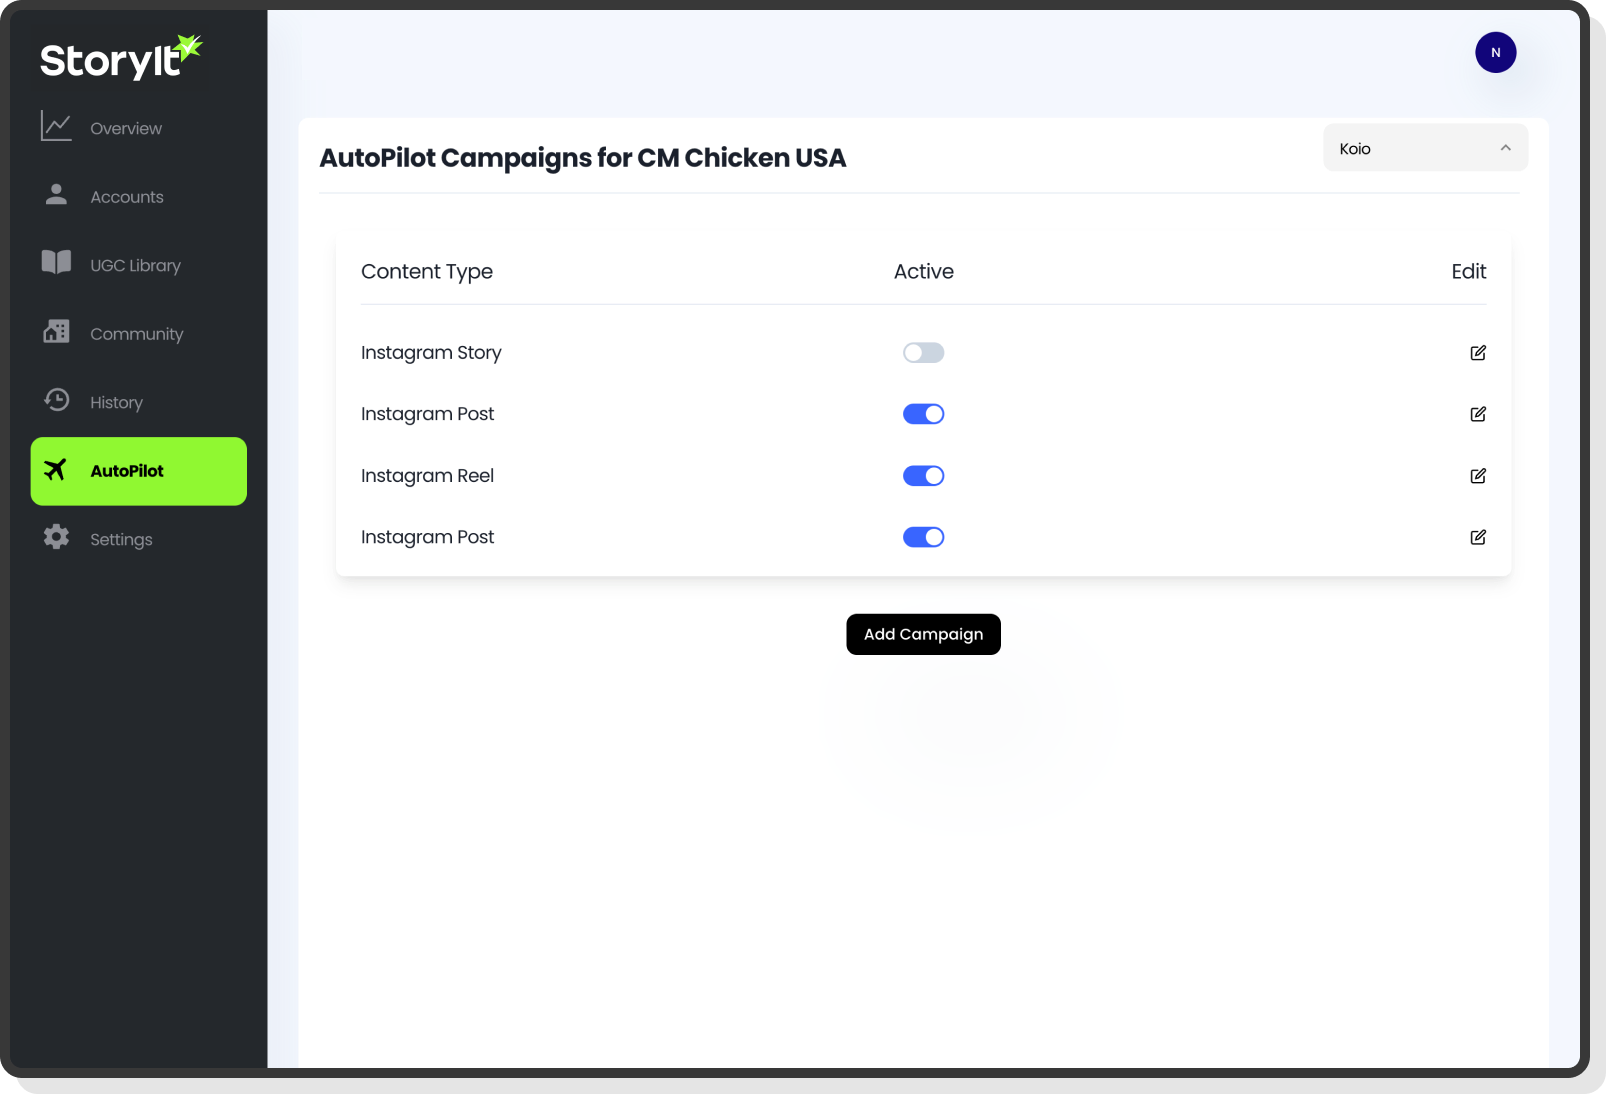Screen dimensions: 1606x1094
Task: Click the edit icon for Instagram Reel
Action: [1477, 476]
